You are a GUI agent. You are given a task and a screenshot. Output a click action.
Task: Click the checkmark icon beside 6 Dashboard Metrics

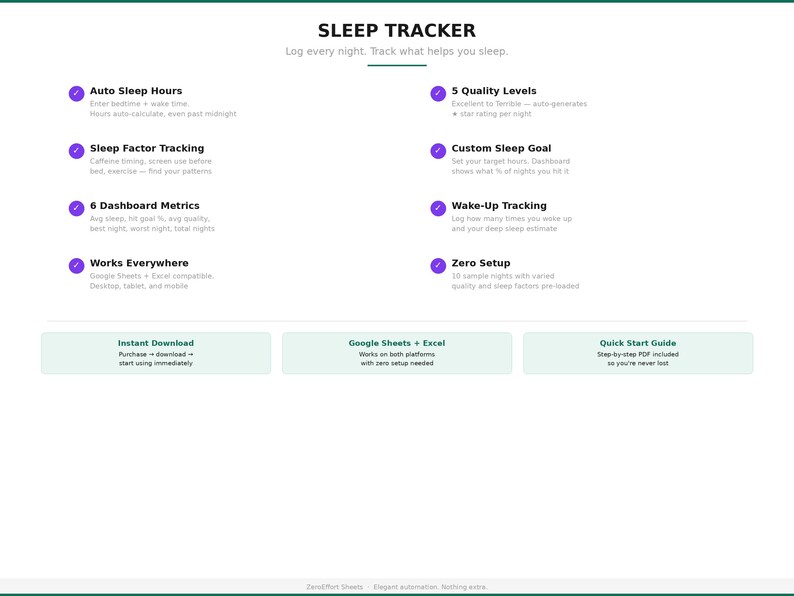[x=76, y=208]
